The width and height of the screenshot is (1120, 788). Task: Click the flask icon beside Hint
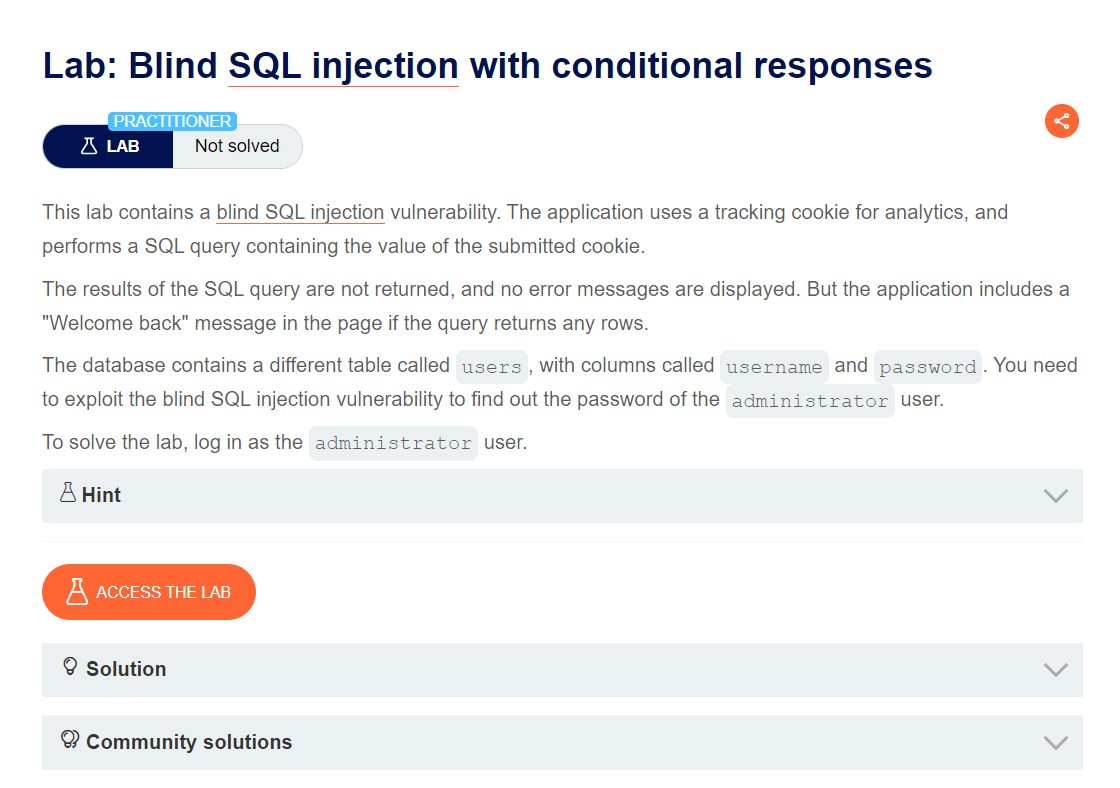point(68,493)
